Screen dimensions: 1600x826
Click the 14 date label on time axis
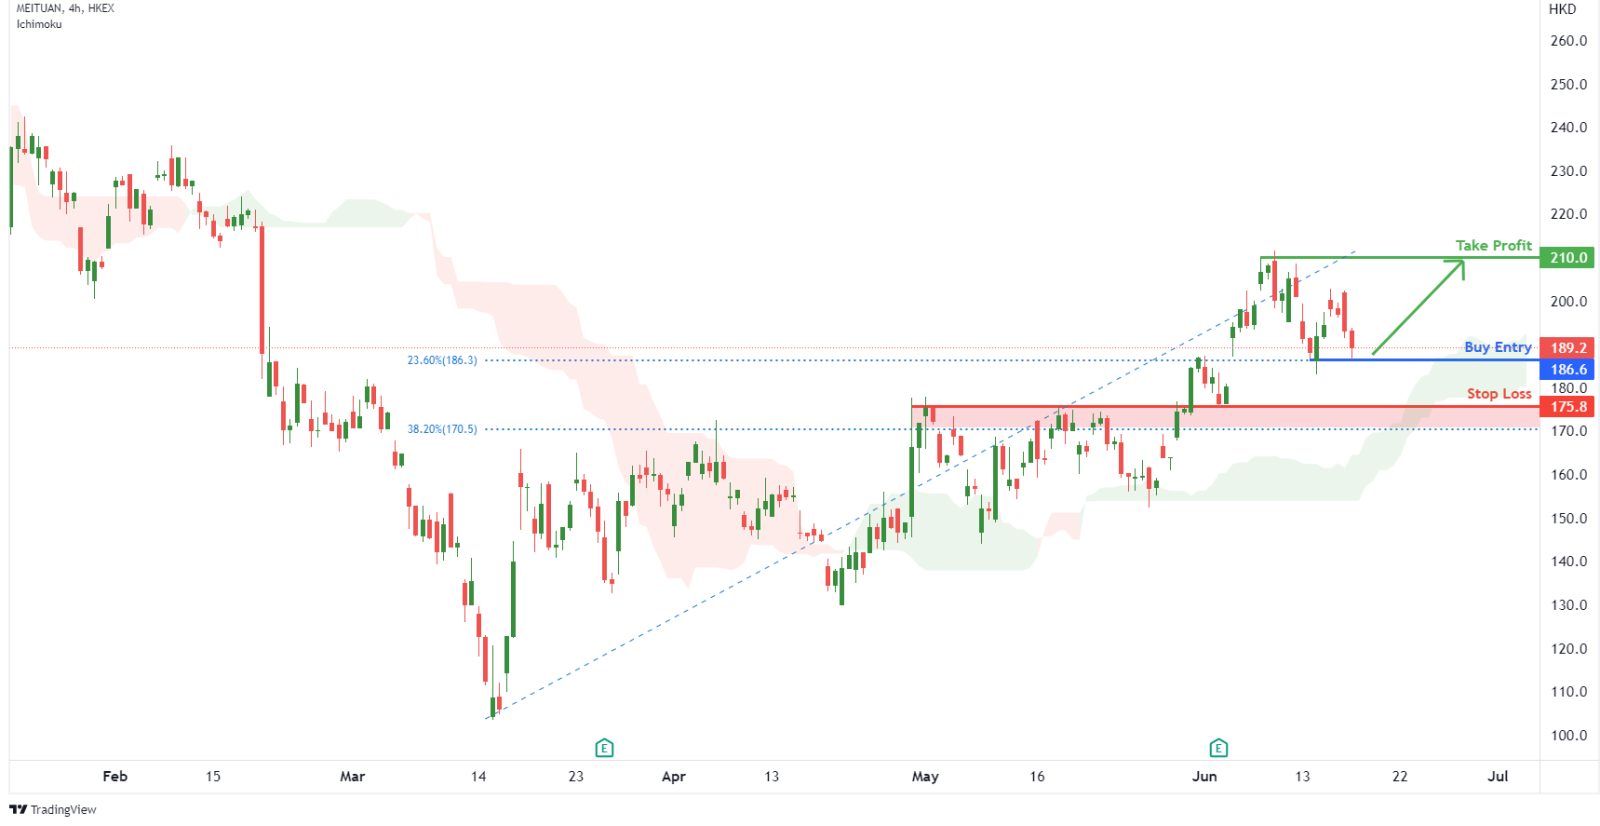[x=478, y=776]
